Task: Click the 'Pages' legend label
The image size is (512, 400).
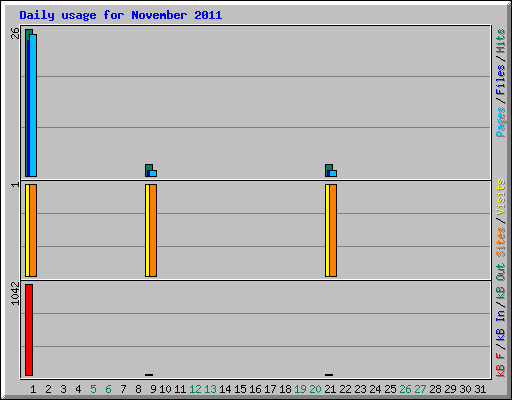Action: [500, 122]
